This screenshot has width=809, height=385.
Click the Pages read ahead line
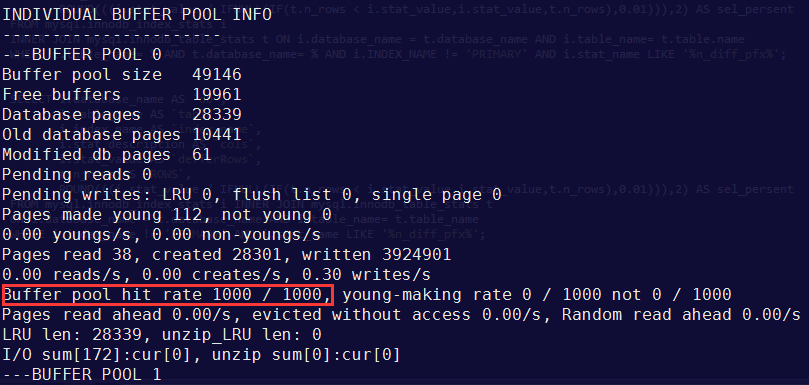[401, 315]
